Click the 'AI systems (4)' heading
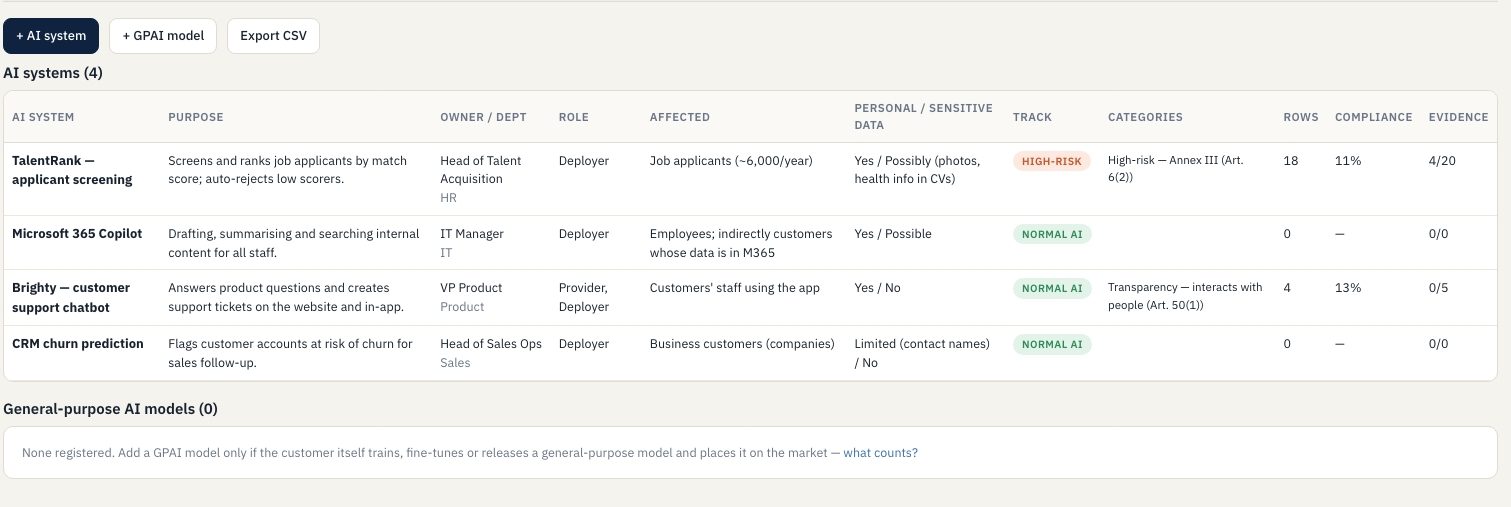 click(53, 73)
